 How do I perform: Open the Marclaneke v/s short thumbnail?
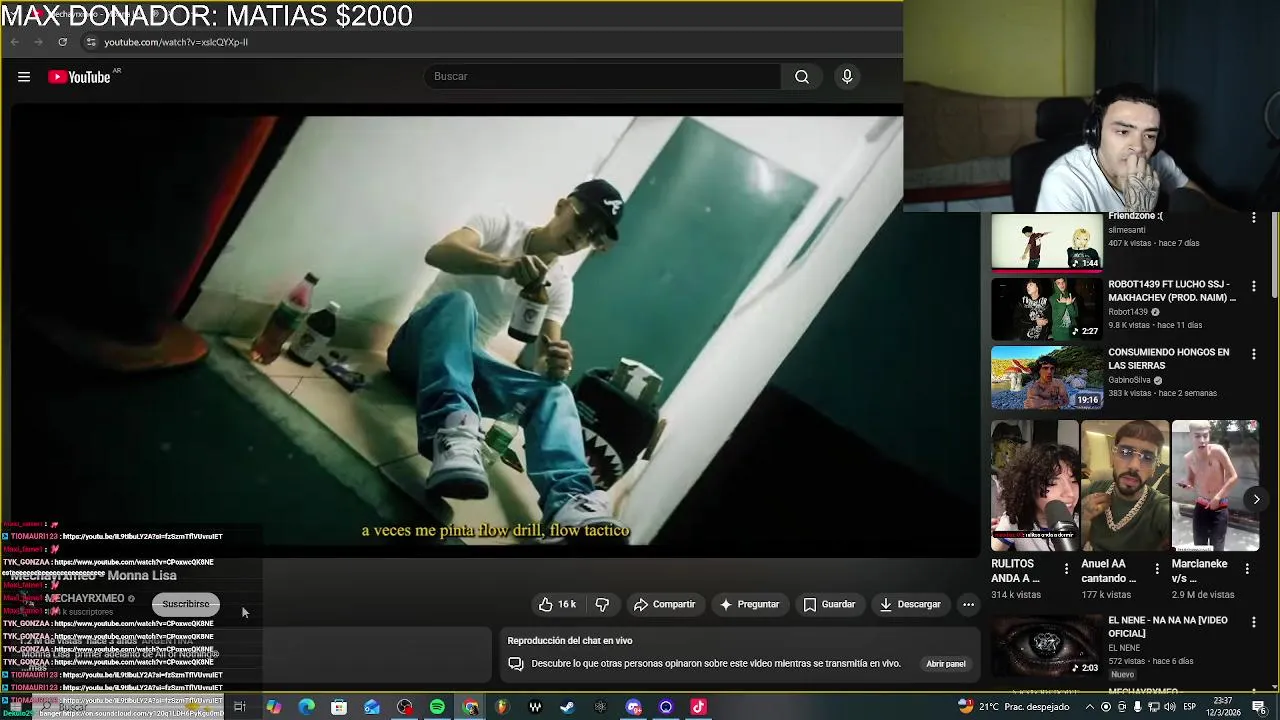(x=1215, y=486)
